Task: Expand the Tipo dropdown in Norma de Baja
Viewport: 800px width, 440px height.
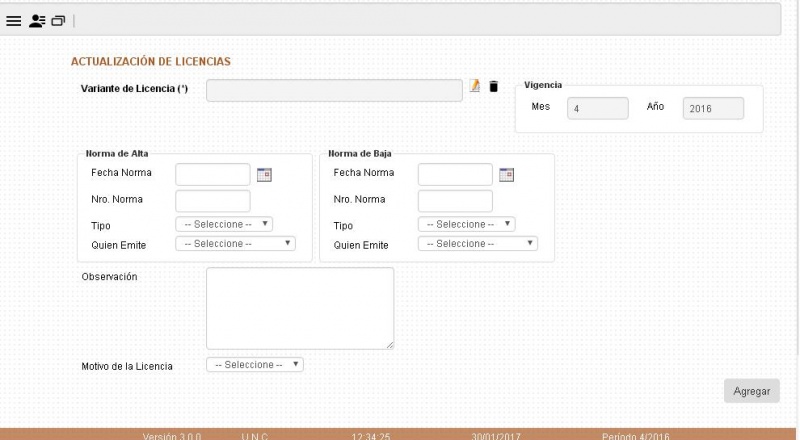Action: 466,224
